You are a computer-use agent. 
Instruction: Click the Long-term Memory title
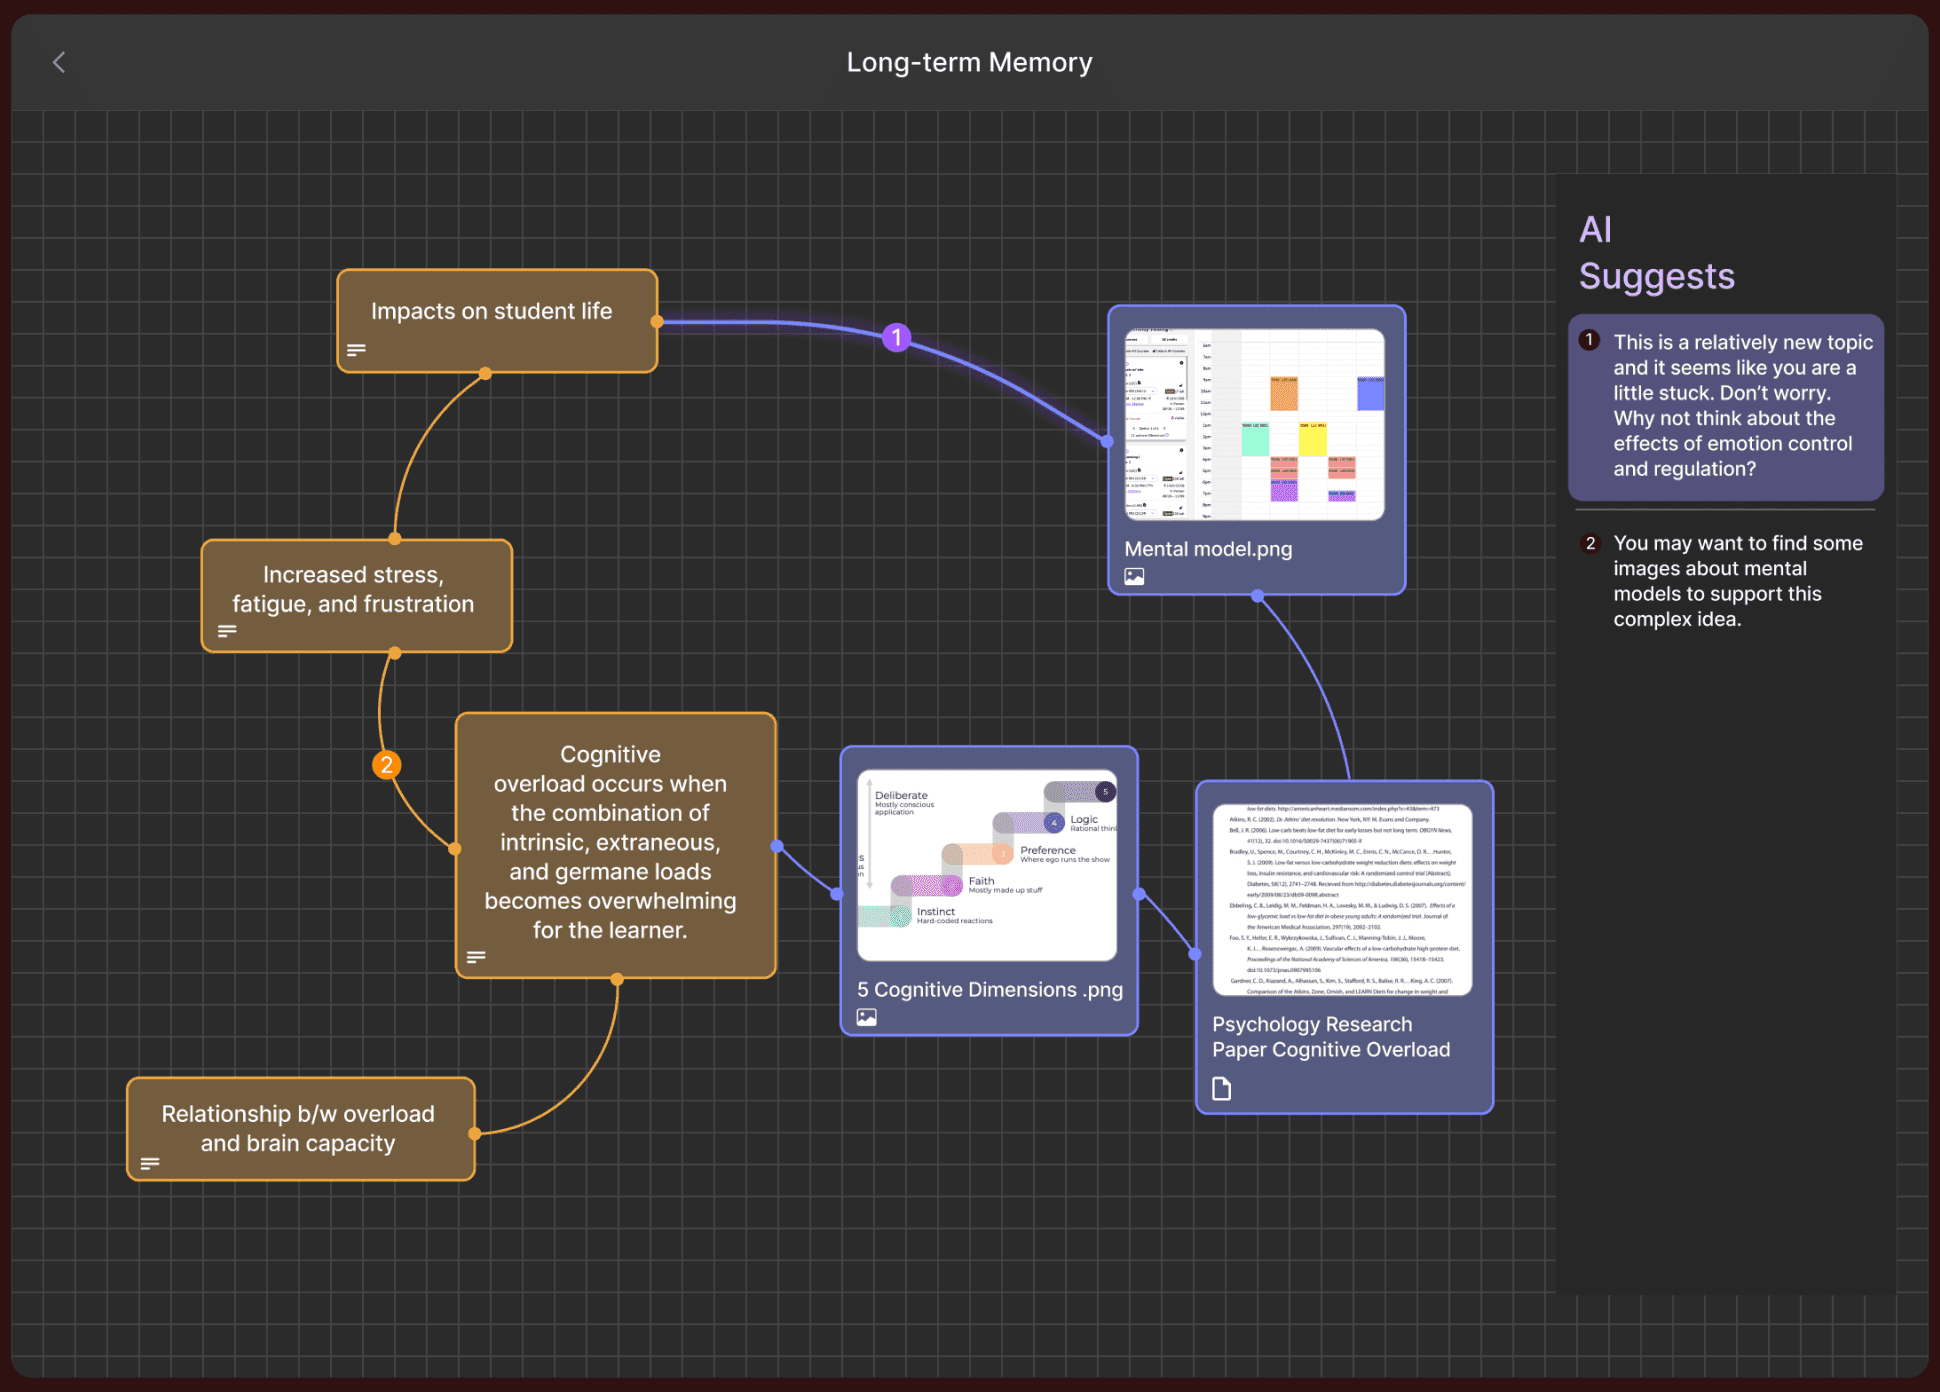click(969, 62)
